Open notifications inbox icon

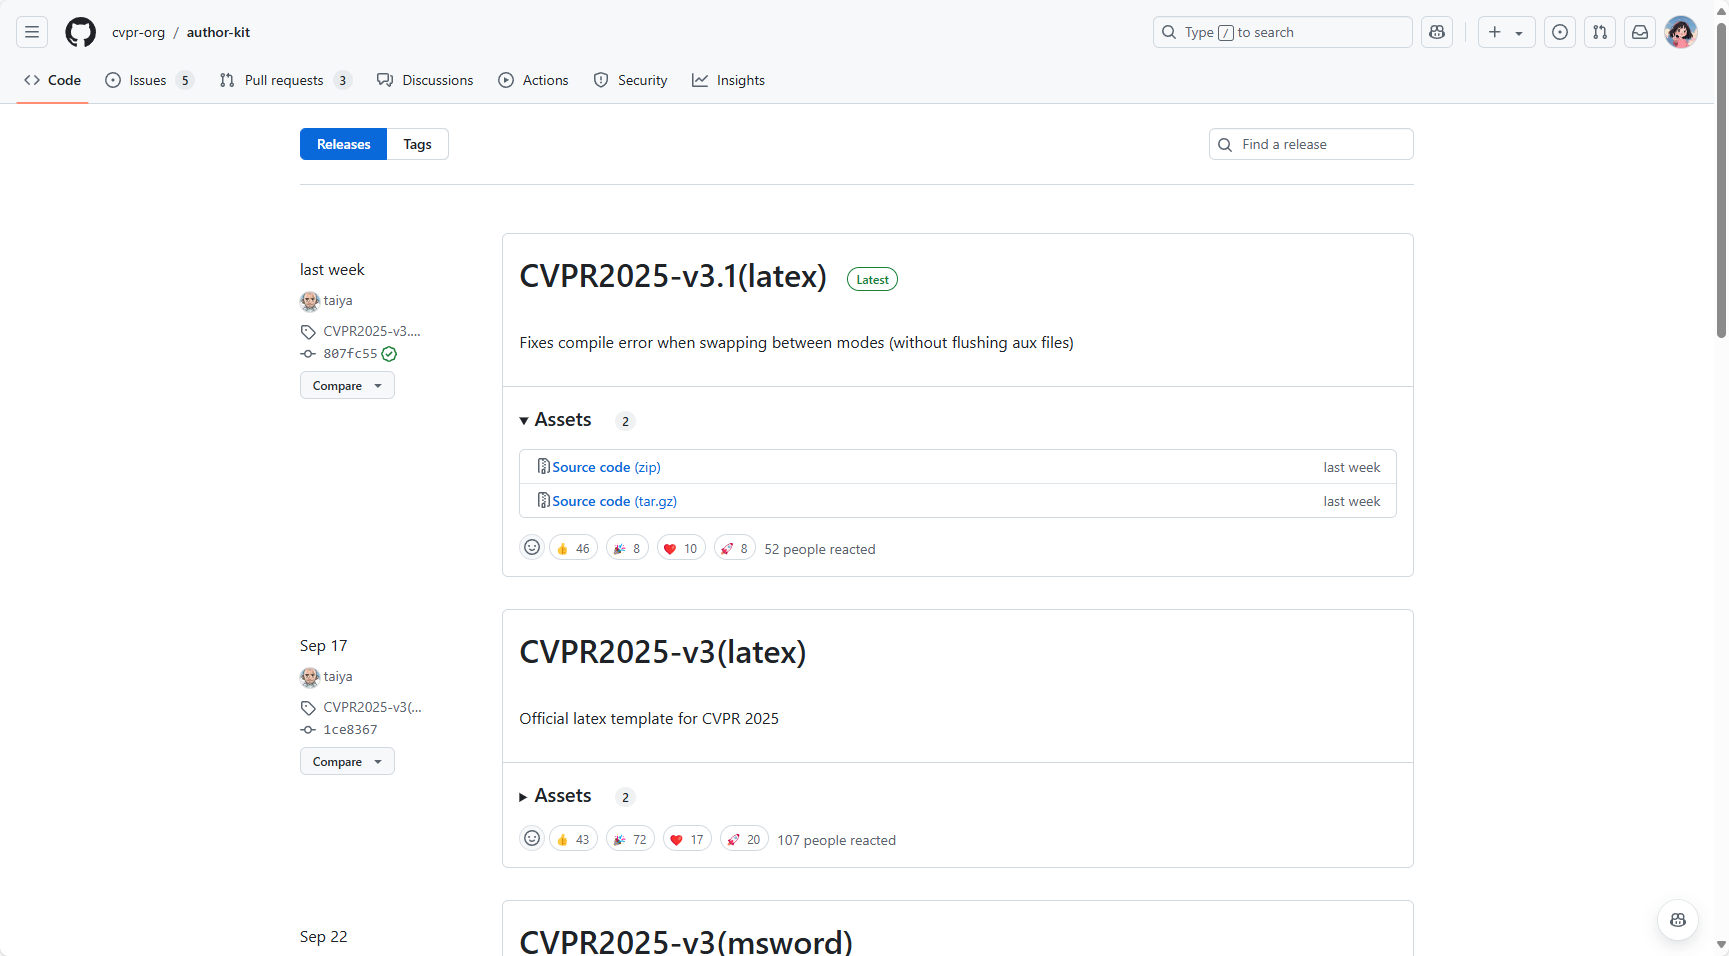(1640, 32)
